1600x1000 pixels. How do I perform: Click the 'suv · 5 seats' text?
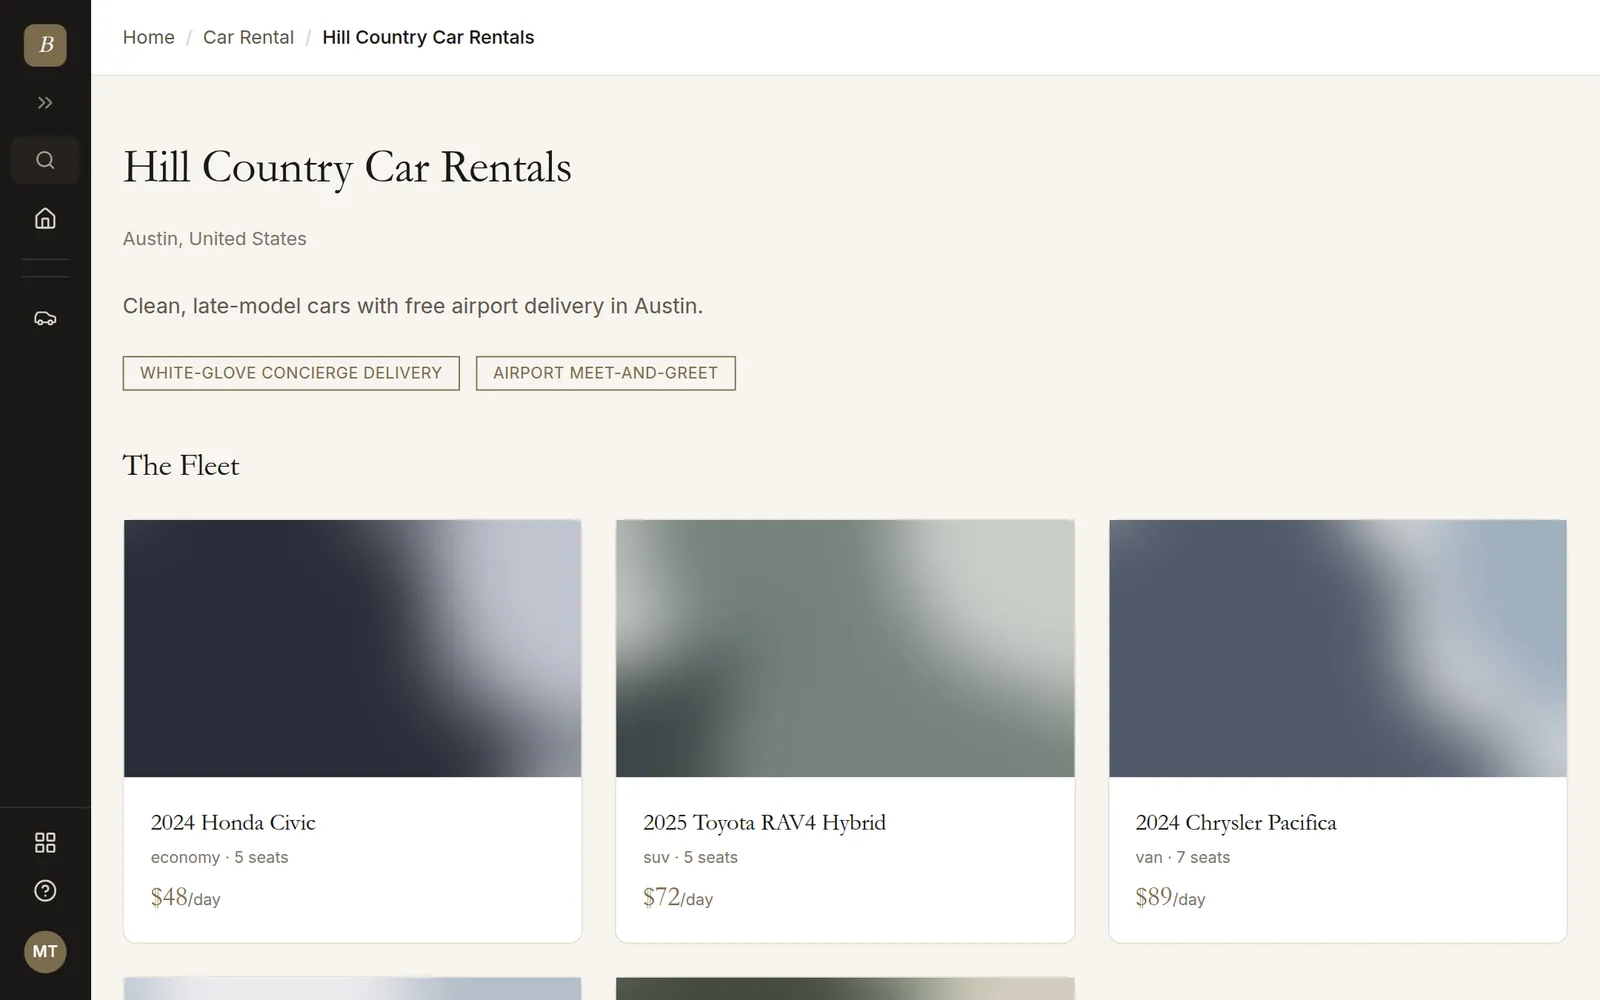coord(690,857)
